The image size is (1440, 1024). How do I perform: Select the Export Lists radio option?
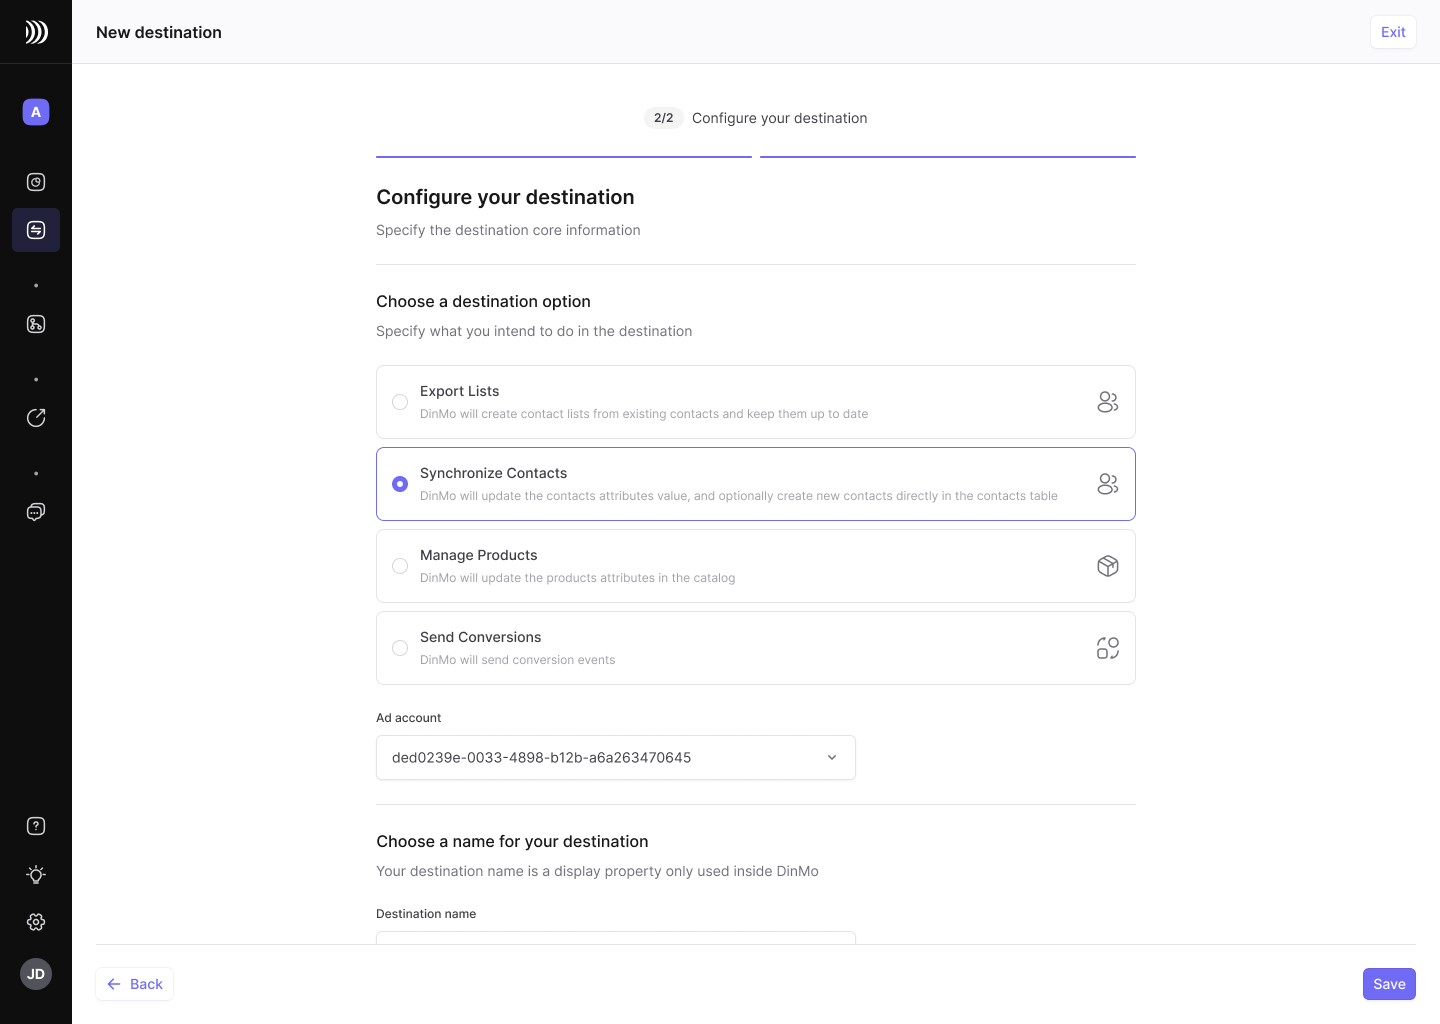[400, 402]
